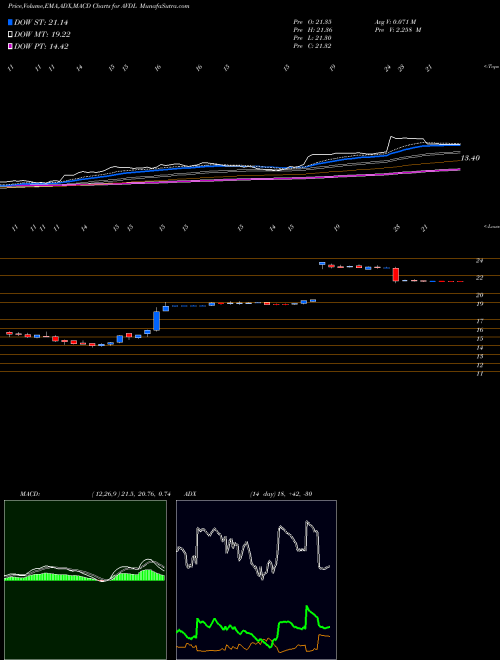Screen dimensions: 500x660
Task: Click the Pre V: 2.258 M value
Action: coord(400,30)
